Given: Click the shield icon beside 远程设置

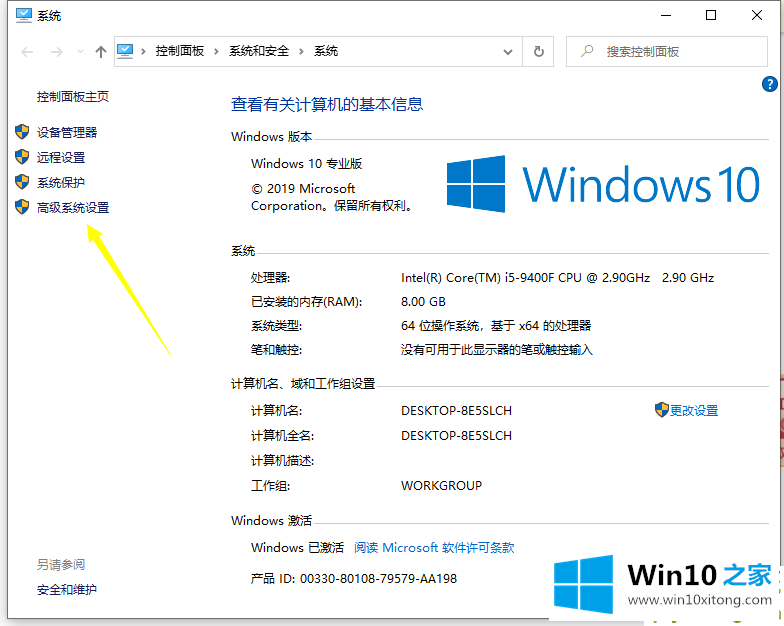Looking at the screenshot, I should click(x=22, y=157).
